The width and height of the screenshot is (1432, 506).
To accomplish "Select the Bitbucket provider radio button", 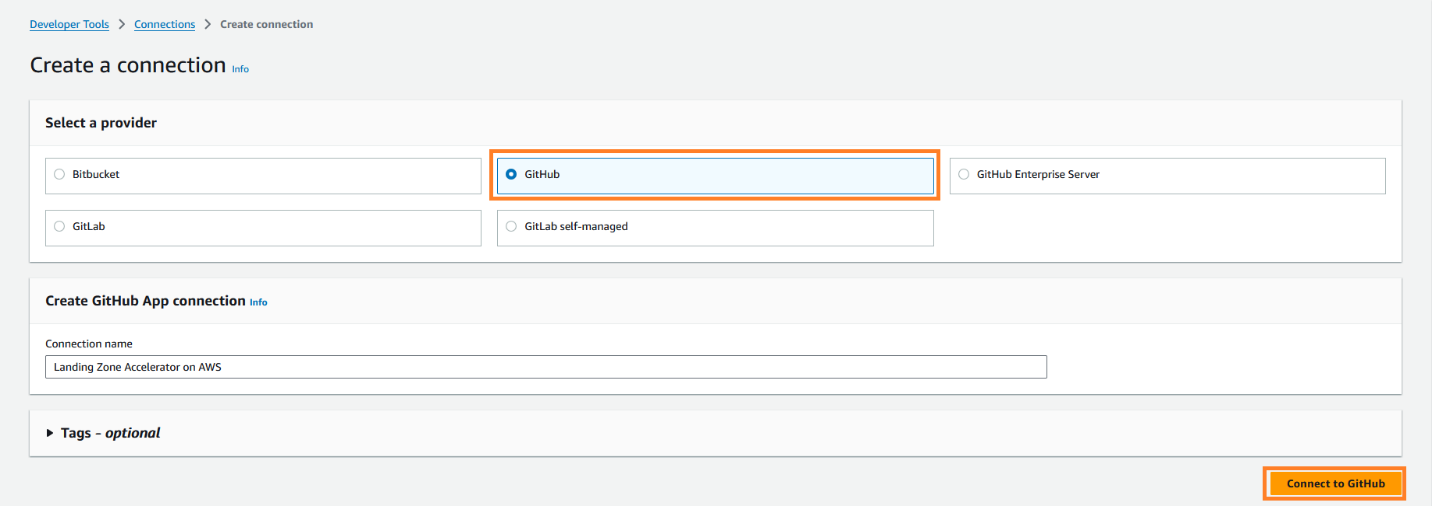I will (60, 174).
